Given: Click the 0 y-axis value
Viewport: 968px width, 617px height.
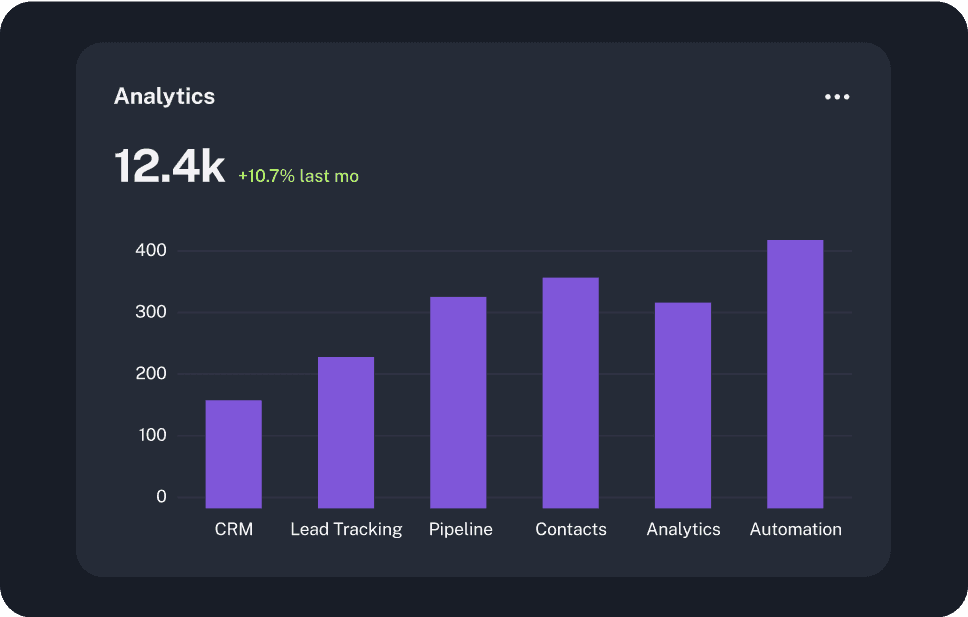Looking at the screenshot, I should tap(162, 496).
